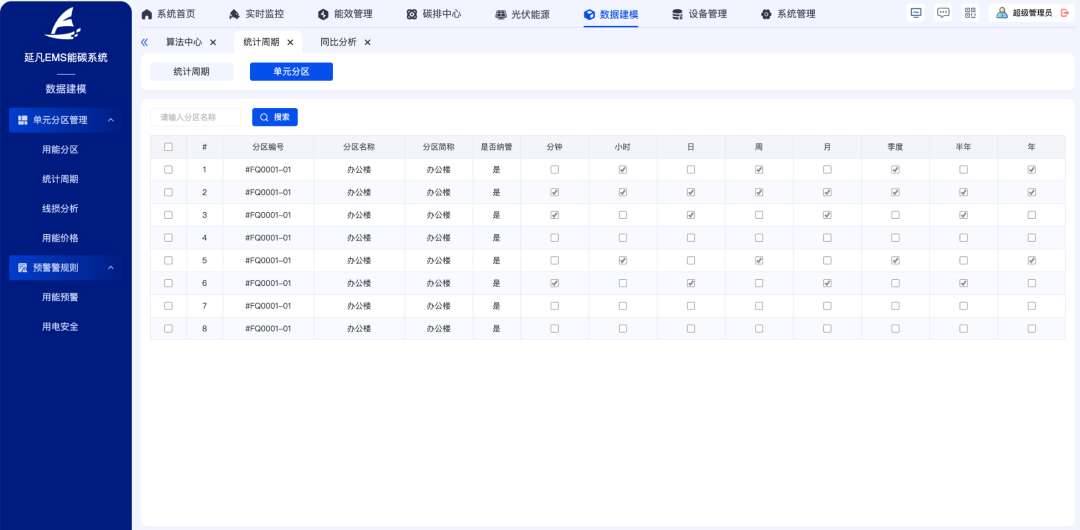Click the 搜索 search button
Viewport: 1080px width, 530px height.
pos(275,117)
